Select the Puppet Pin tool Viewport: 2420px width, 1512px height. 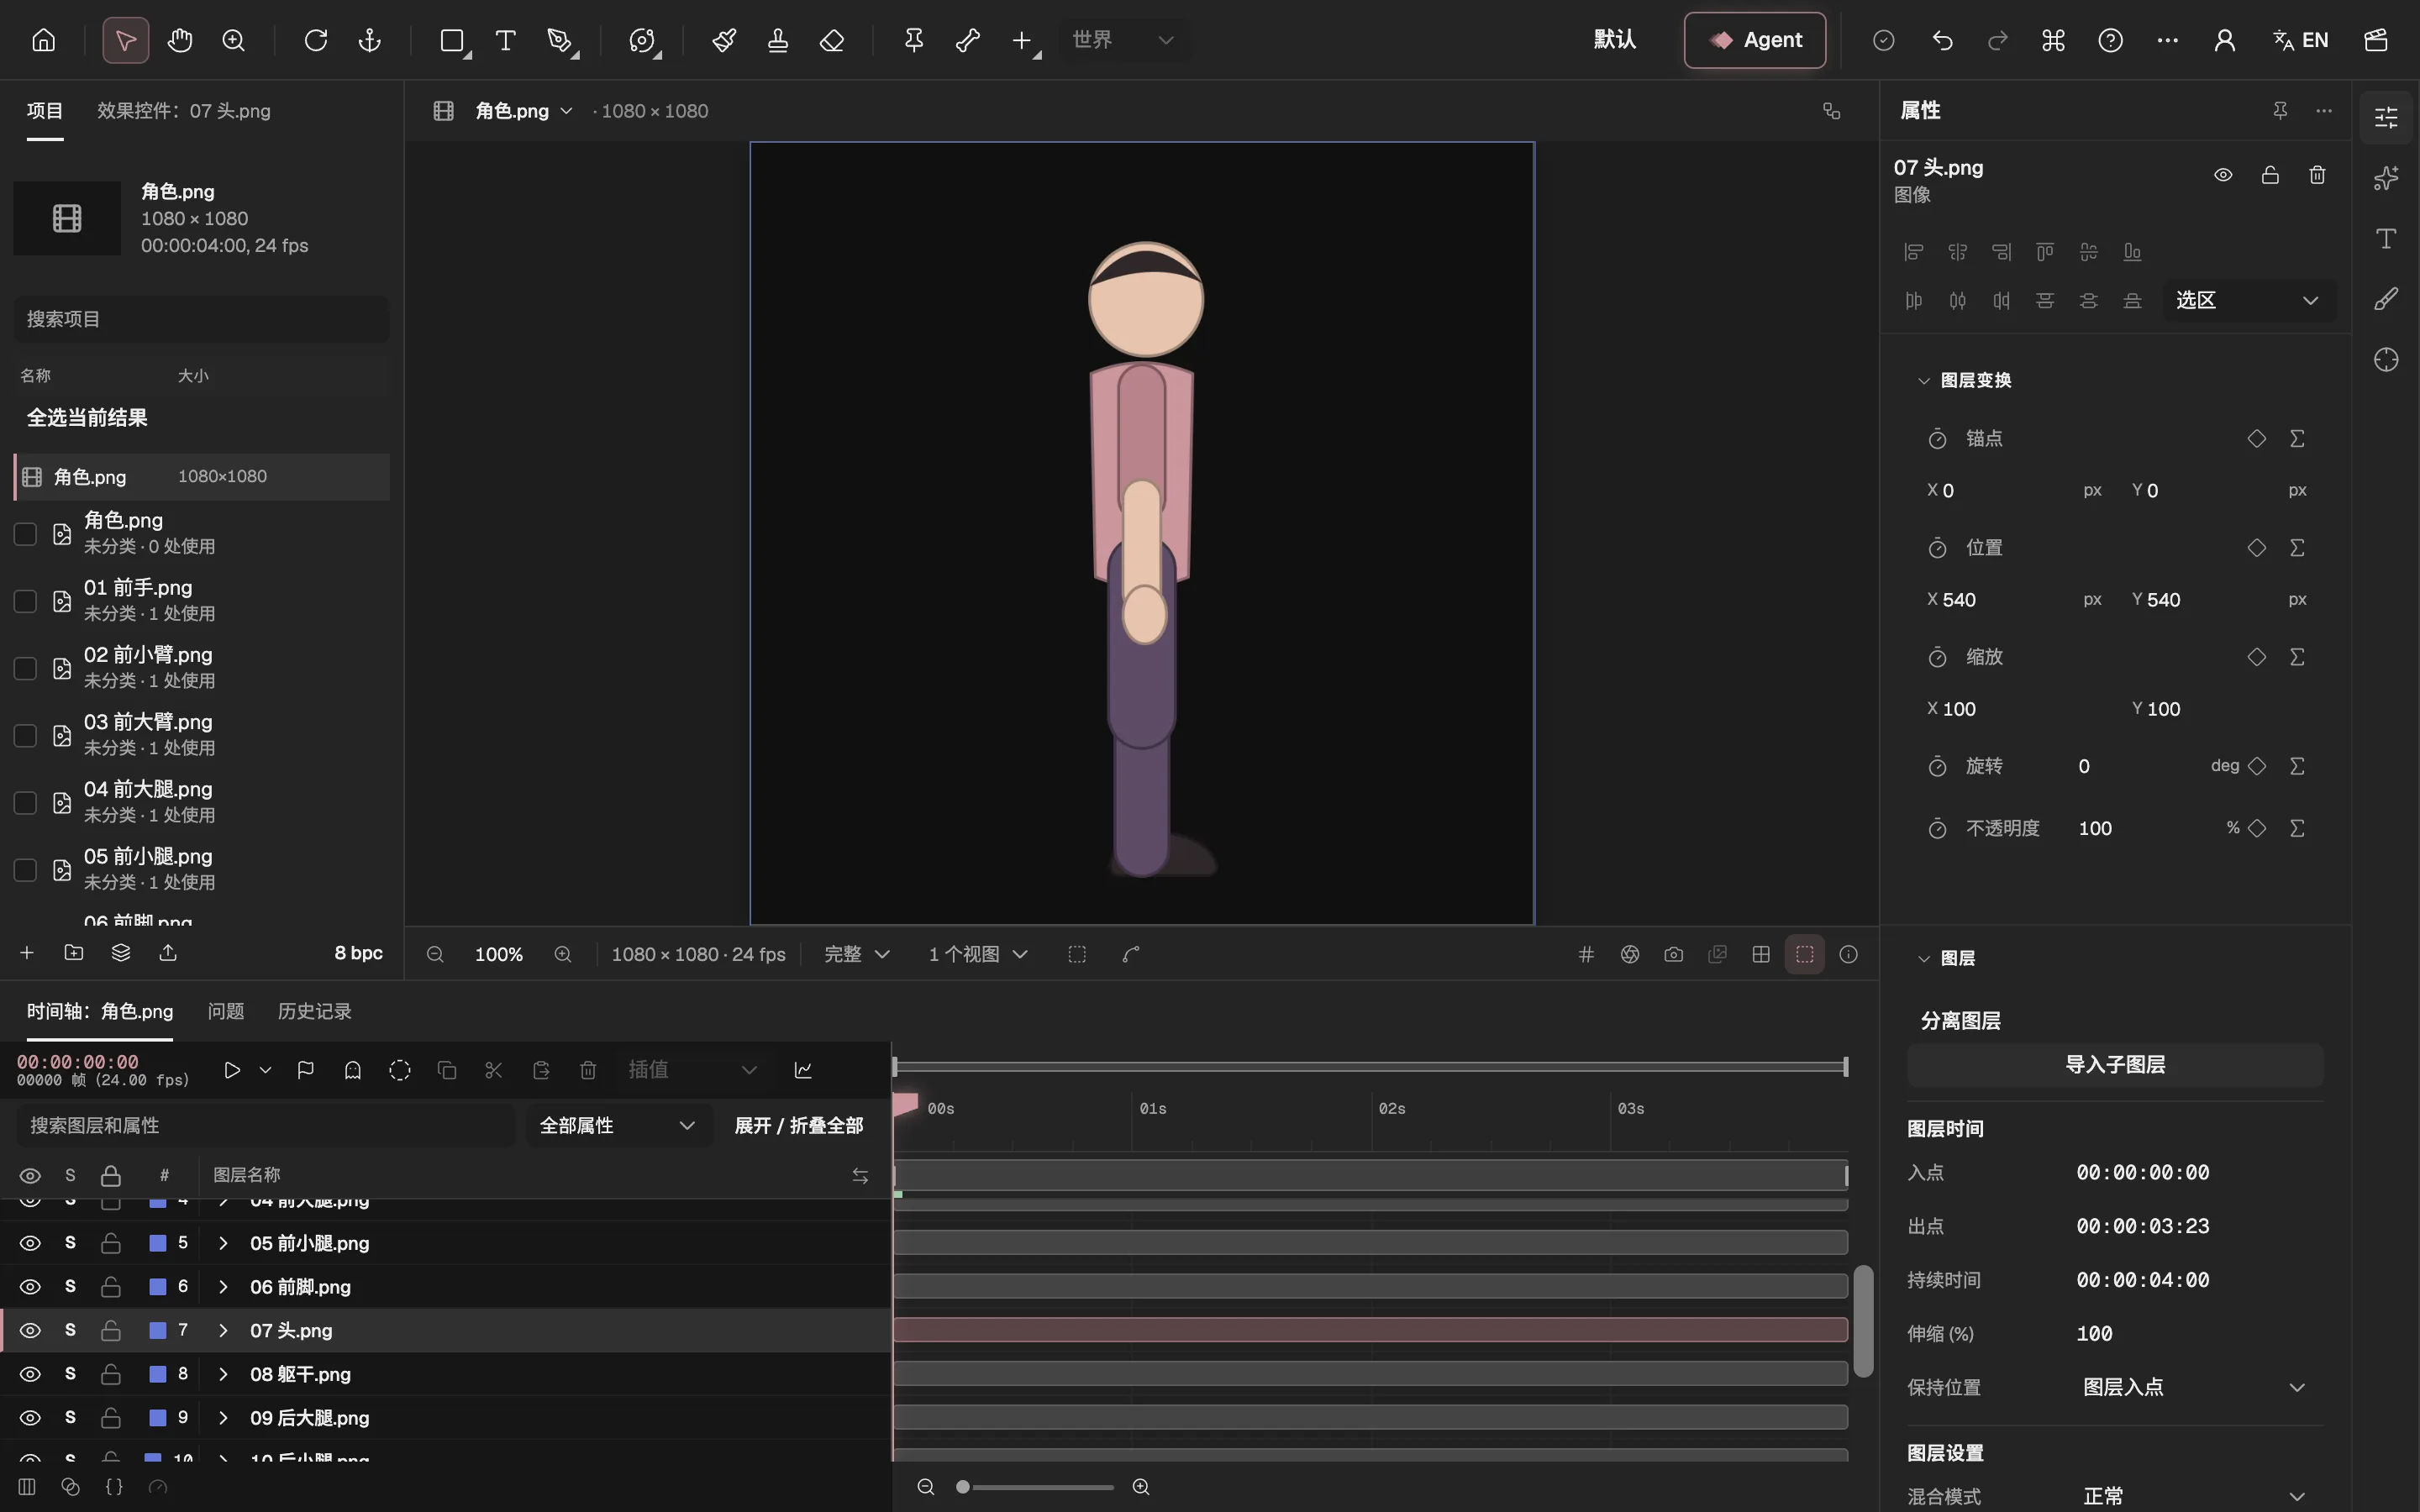pyautogui.click(x=914, y=40)
